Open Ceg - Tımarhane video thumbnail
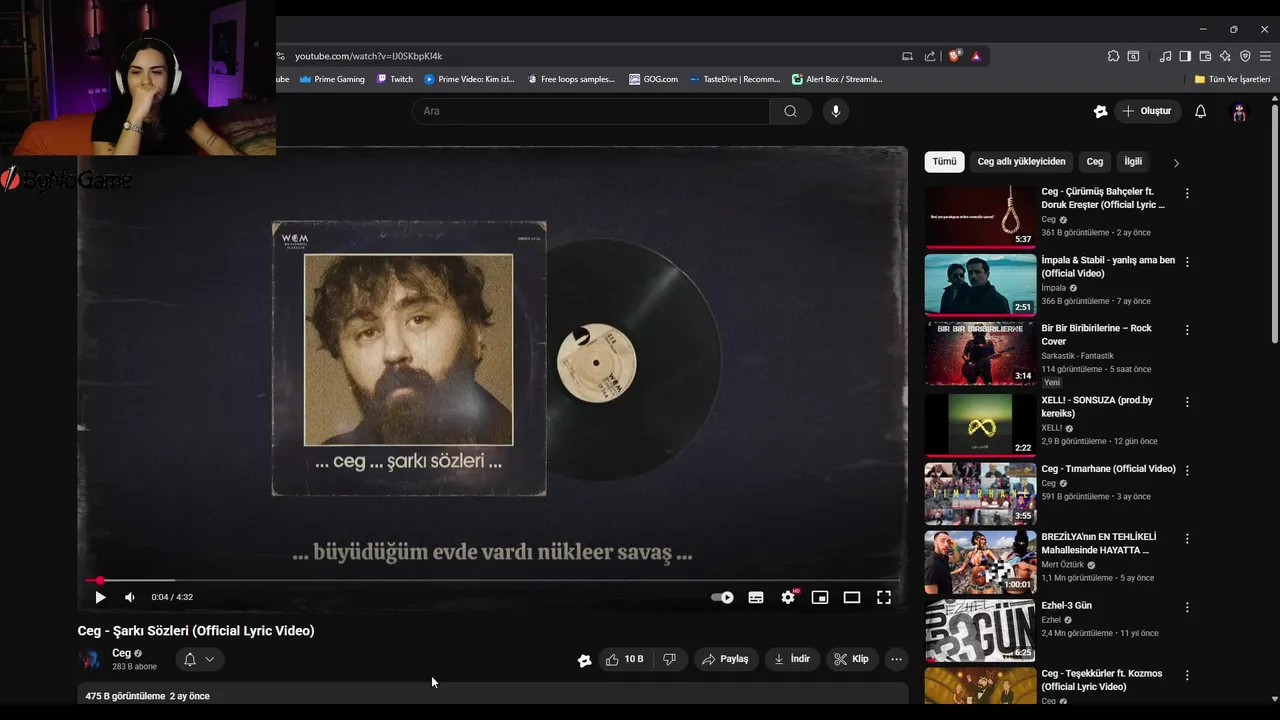 [x=980, y=493]
